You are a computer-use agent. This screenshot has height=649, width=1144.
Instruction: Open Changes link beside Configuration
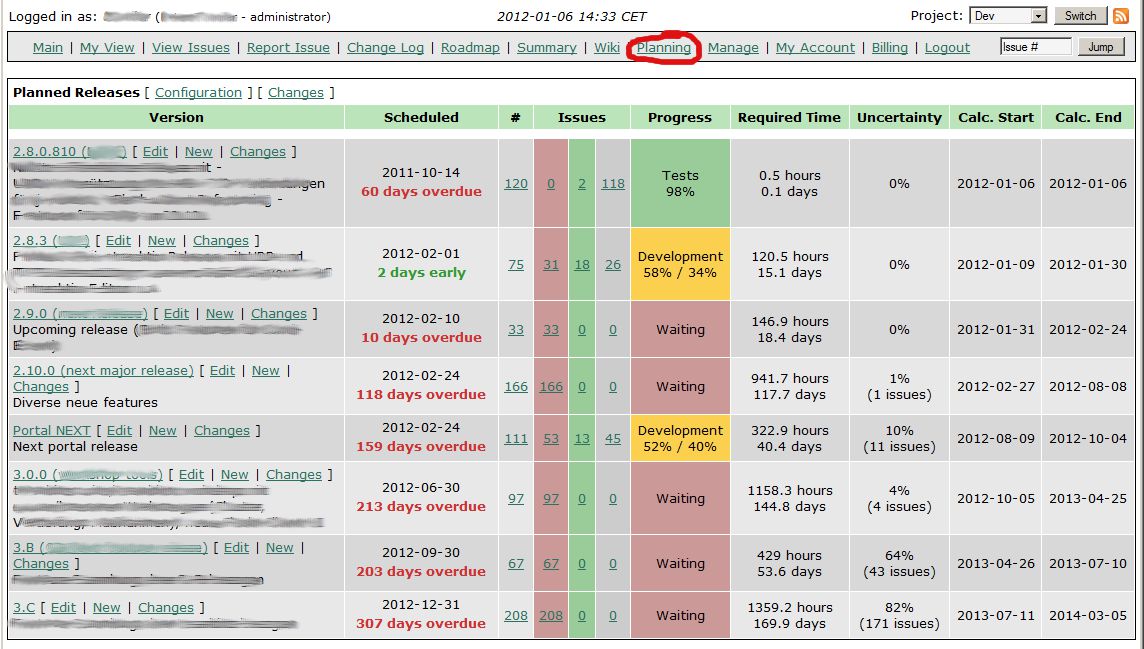point(295,92)
